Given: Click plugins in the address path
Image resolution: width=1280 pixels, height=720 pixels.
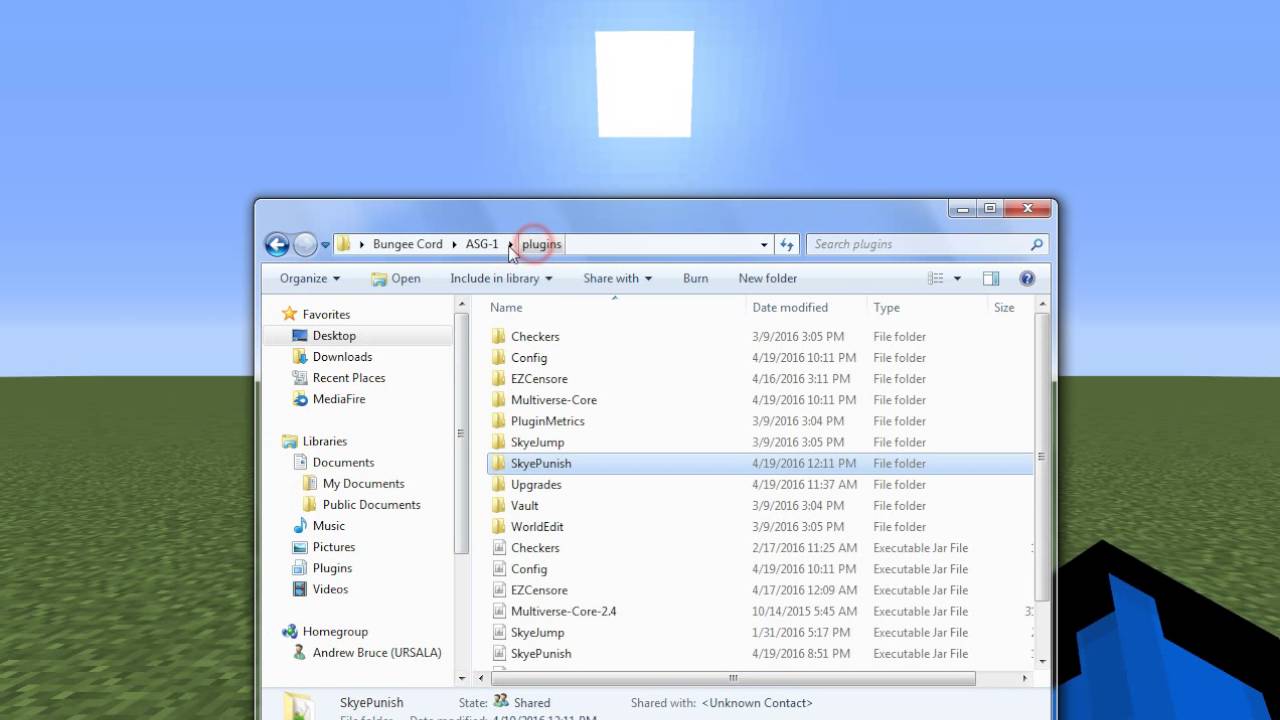Looking at the screenshot, I should (x=542, y=244).
